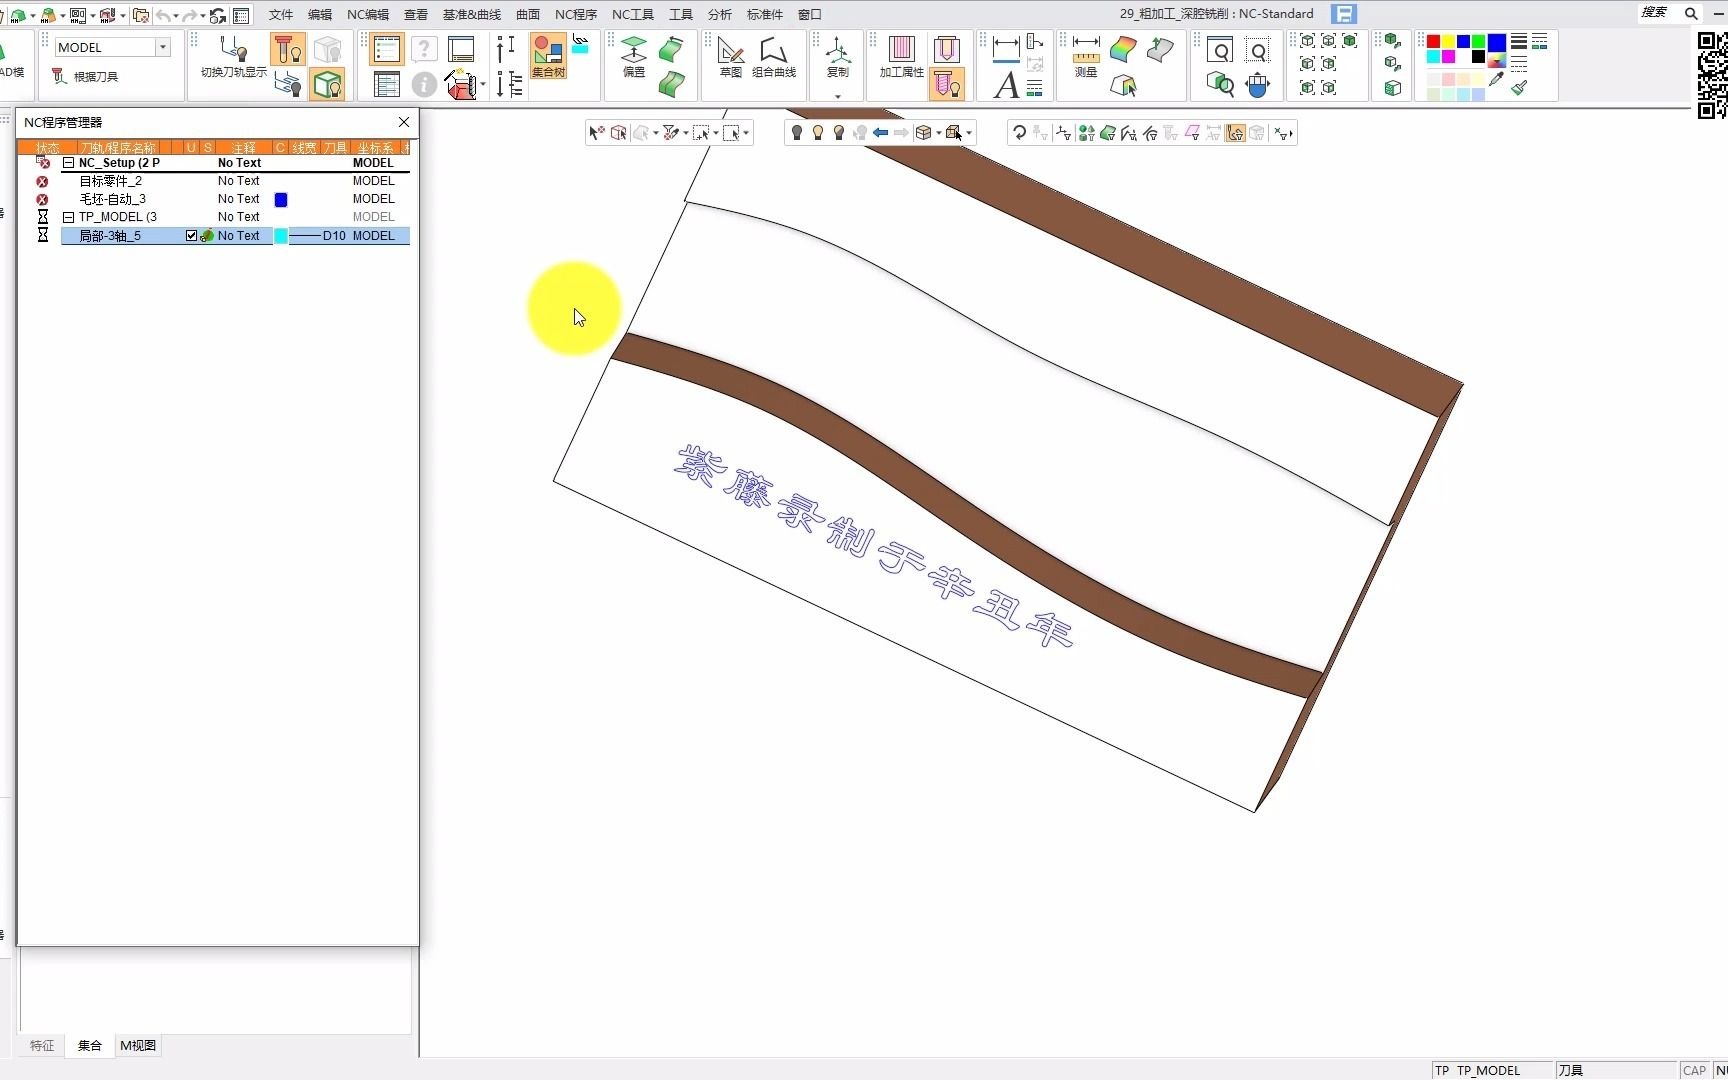Toggle the 集合树 sets tree button

[548, 56]
